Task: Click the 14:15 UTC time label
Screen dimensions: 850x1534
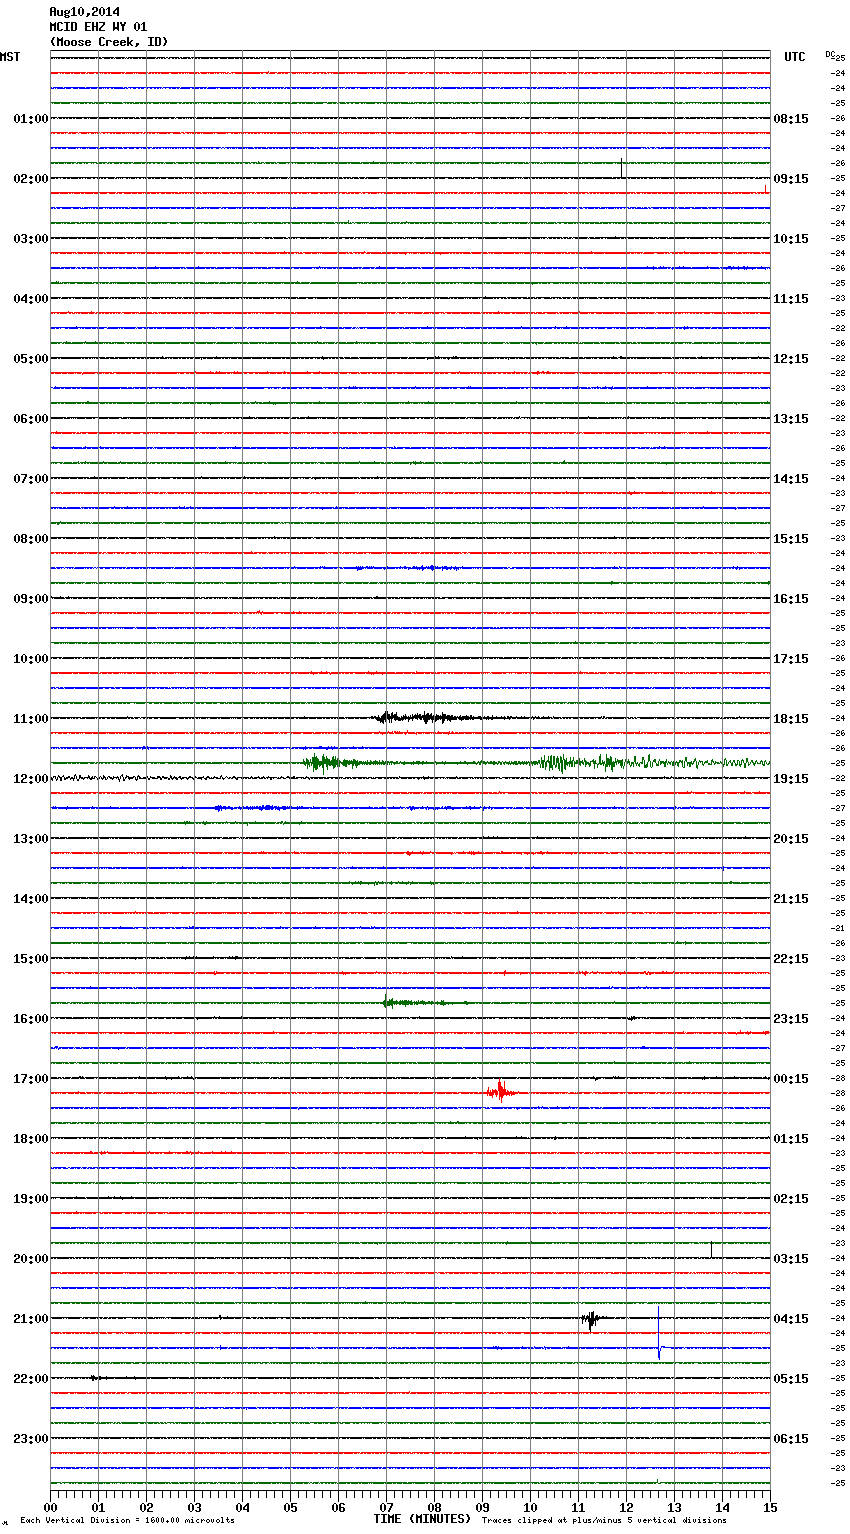Action: pyautogui.click(x=791, y=479)
